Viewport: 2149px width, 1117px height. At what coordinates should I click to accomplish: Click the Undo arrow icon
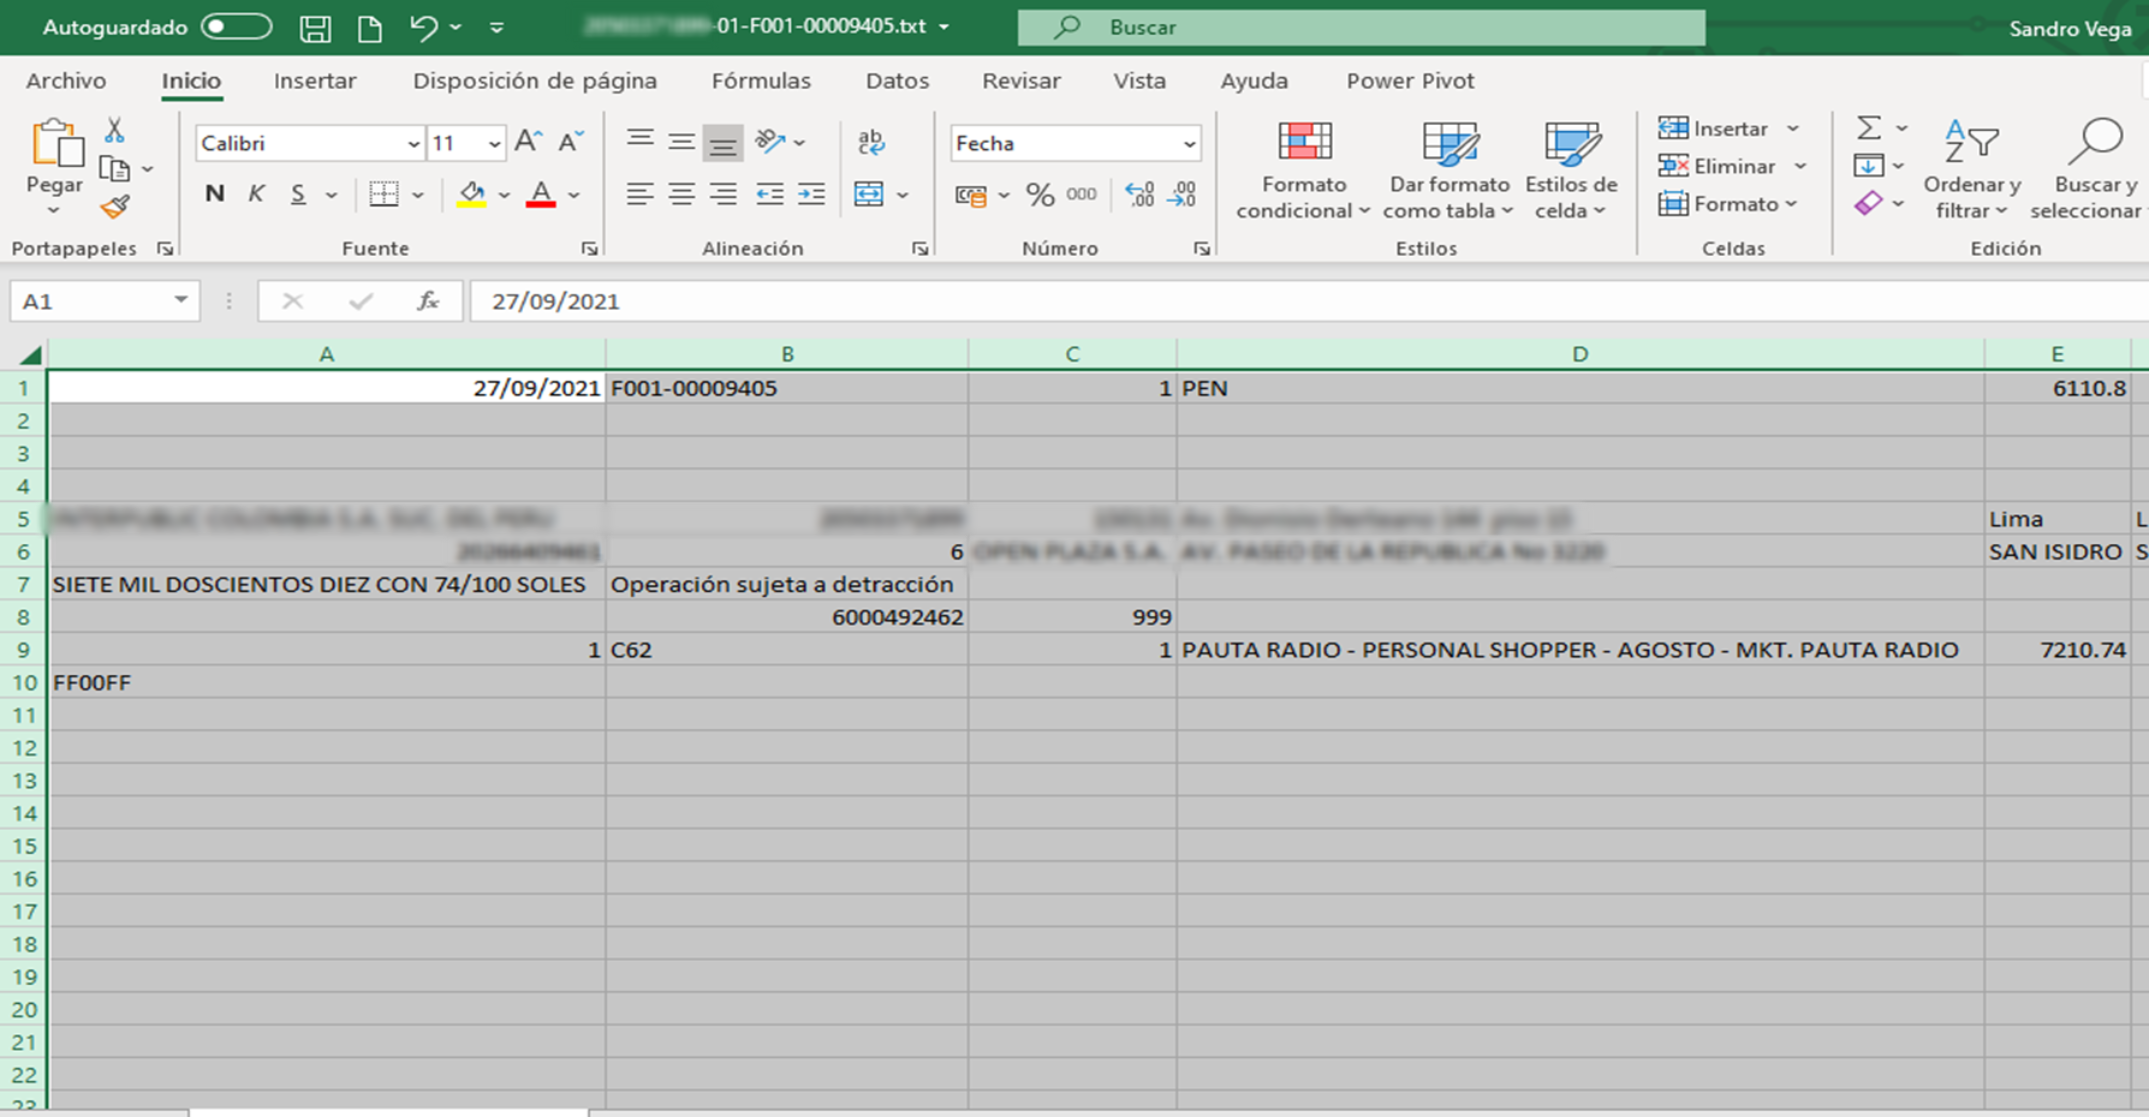(x=423, y=28)
